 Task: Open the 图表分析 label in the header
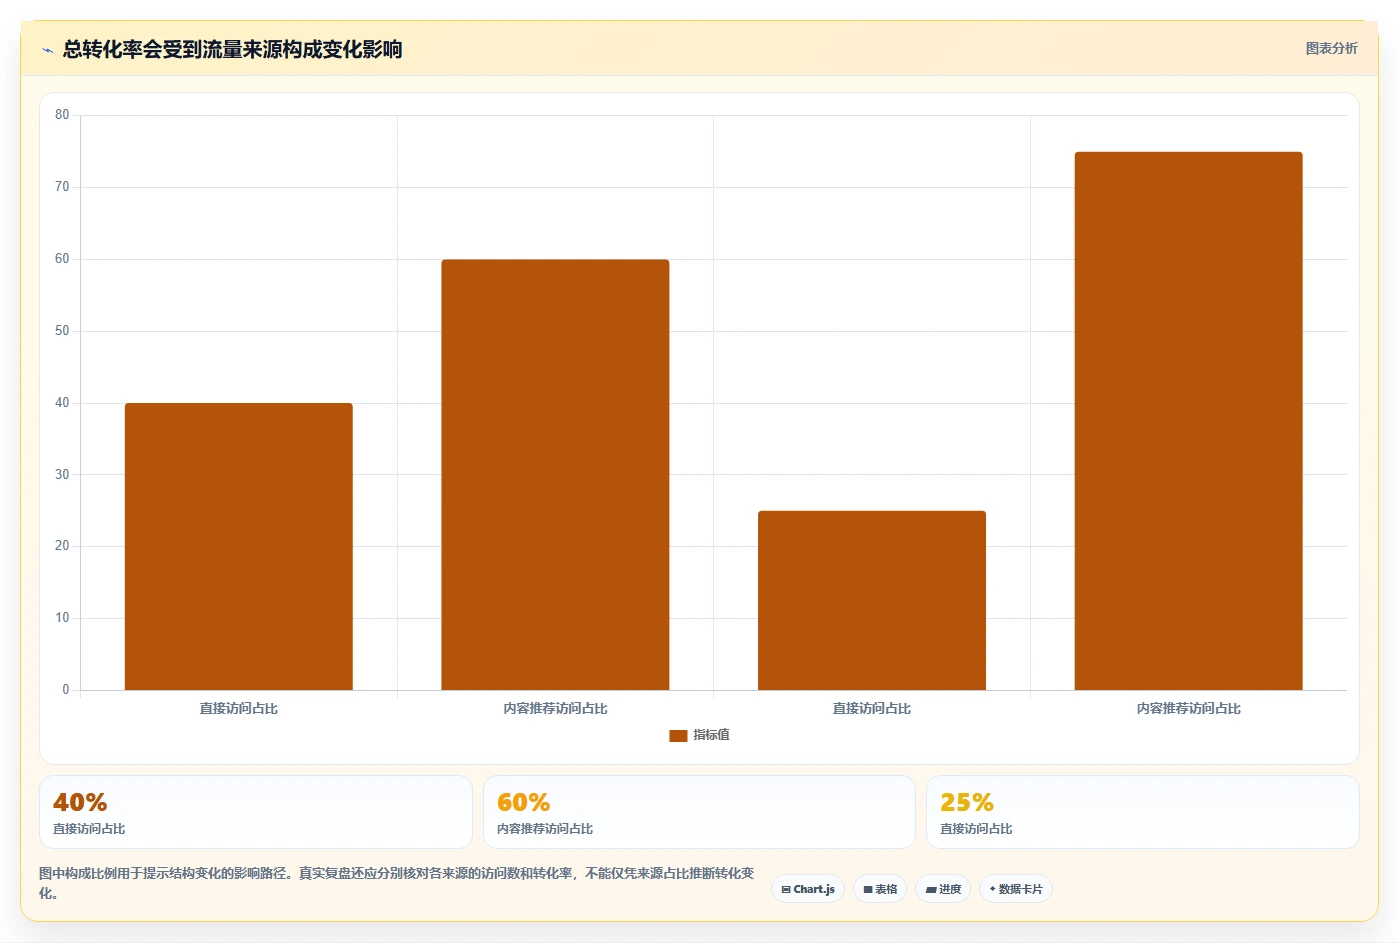1331,48
